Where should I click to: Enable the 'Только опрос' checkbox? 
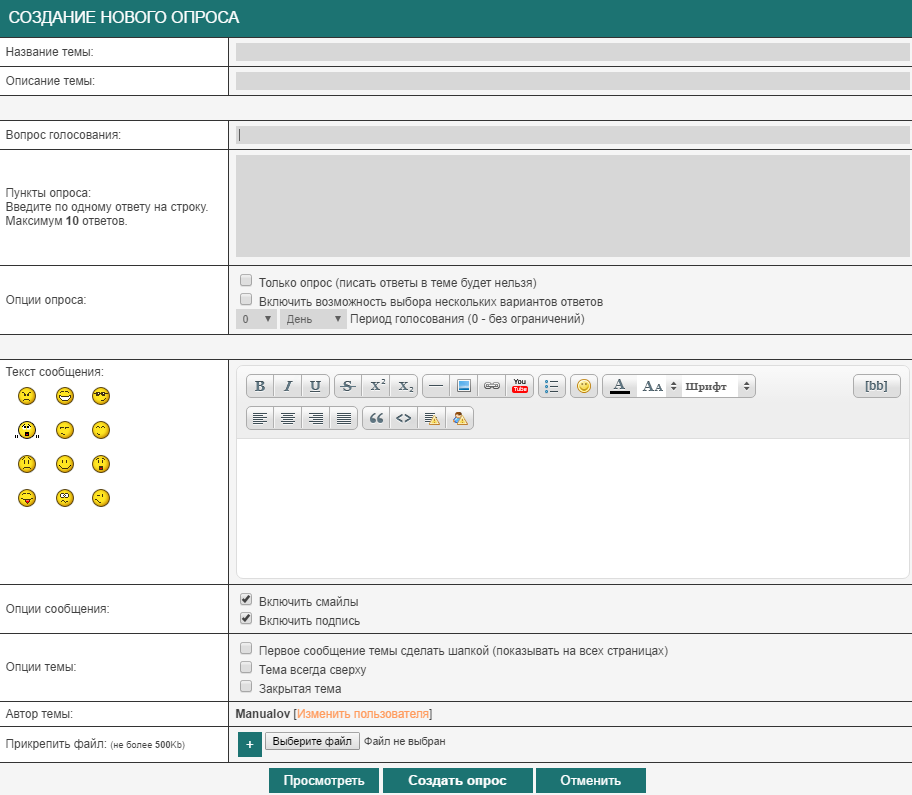pyautogui.click(x=246, y=282)
